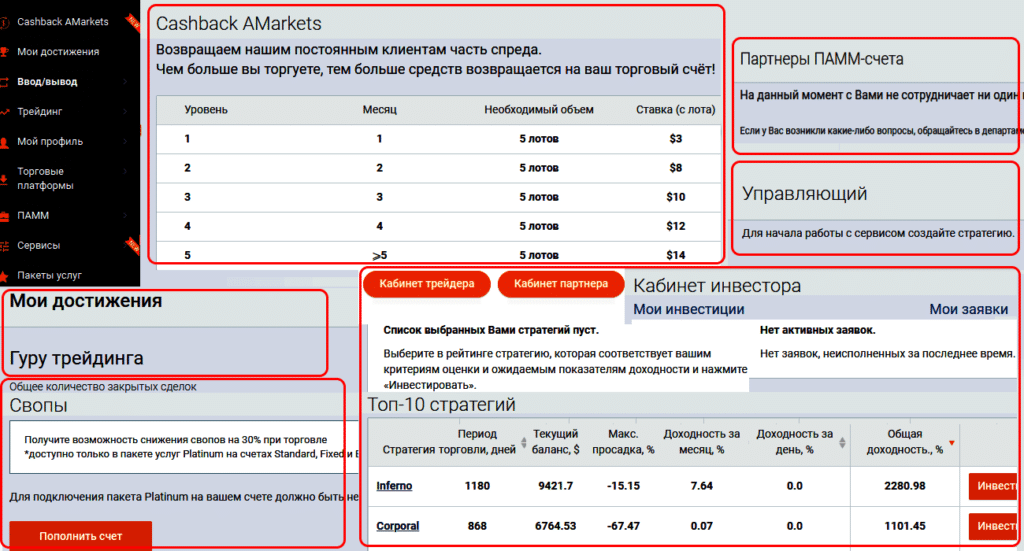
Task: Click the Партнеры ПАММ-счета heading
Action: click(x=822, y=59)
